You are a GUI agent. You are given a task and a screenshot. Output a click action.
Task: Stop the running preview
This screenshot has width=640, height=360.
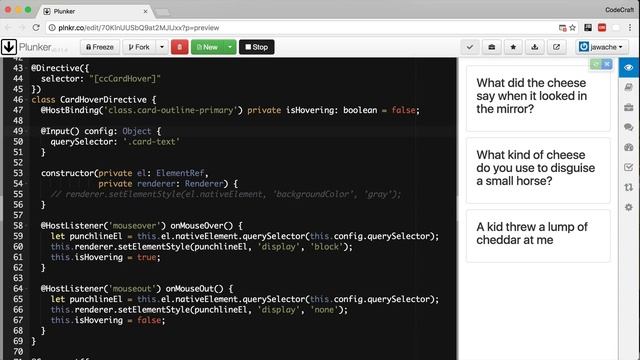[256, 47]
